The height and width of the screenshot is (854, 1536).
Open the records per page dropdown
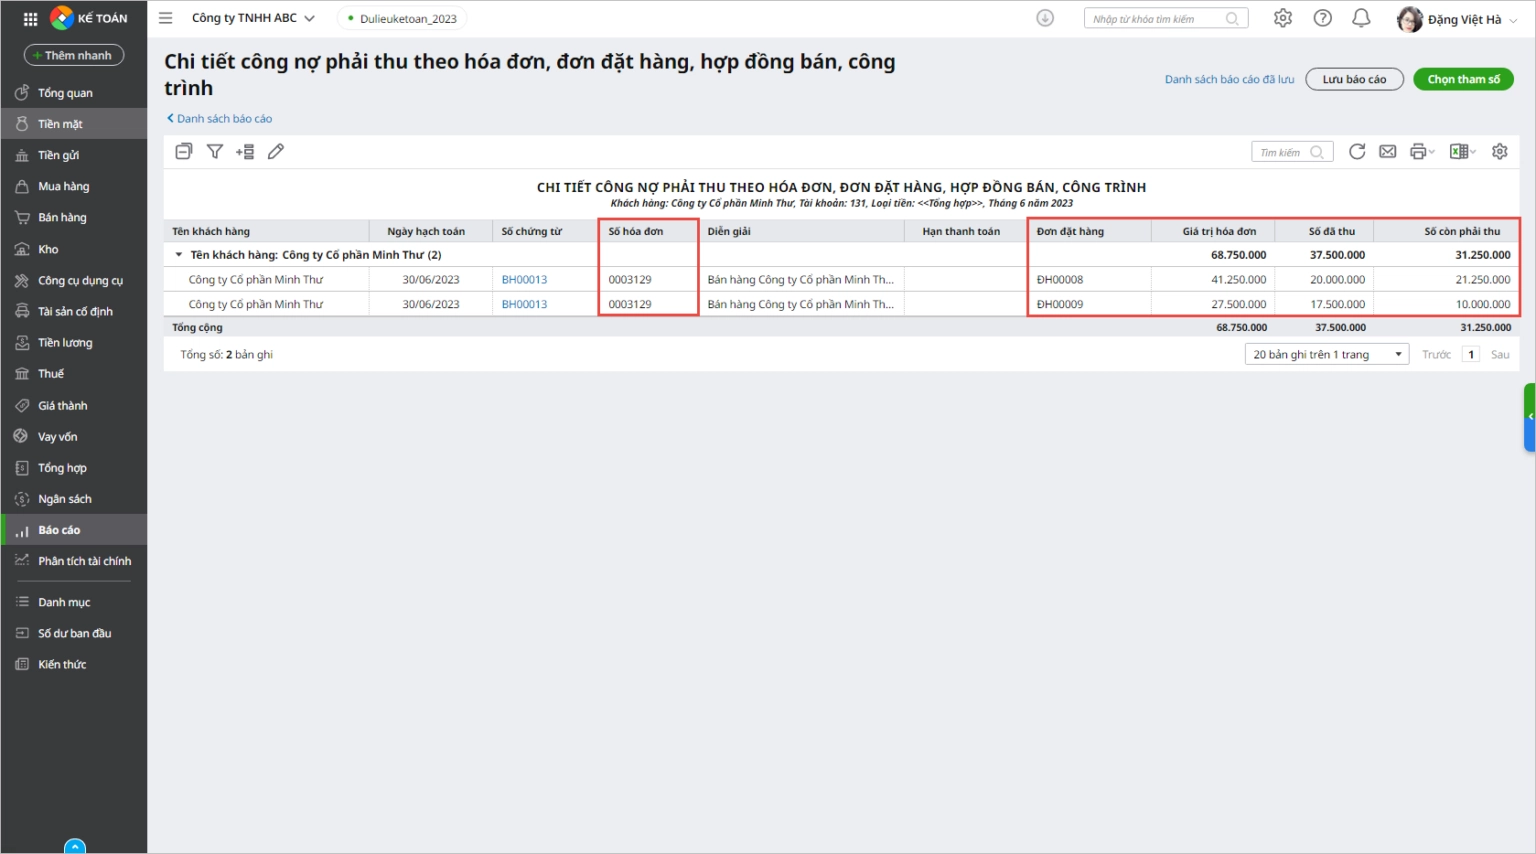(x=1326, y=355)
